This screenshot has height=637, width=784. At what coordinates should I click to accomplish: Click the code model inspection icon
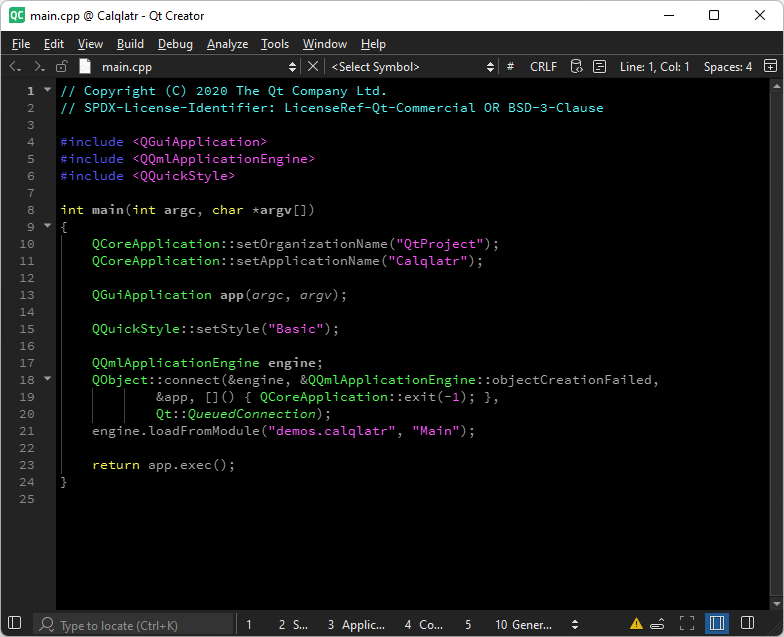[x=576, y=66]
